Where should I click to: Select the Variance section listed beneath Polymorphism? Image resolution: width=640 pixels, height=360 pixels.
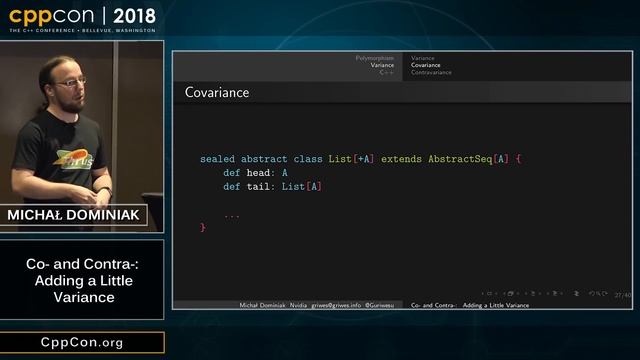click(x=382, y=65)
